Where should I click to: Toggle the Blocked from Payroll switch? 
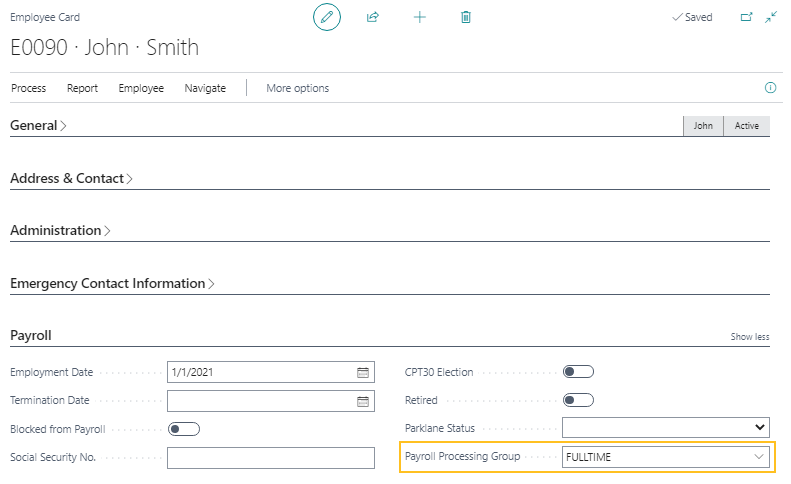184,429
